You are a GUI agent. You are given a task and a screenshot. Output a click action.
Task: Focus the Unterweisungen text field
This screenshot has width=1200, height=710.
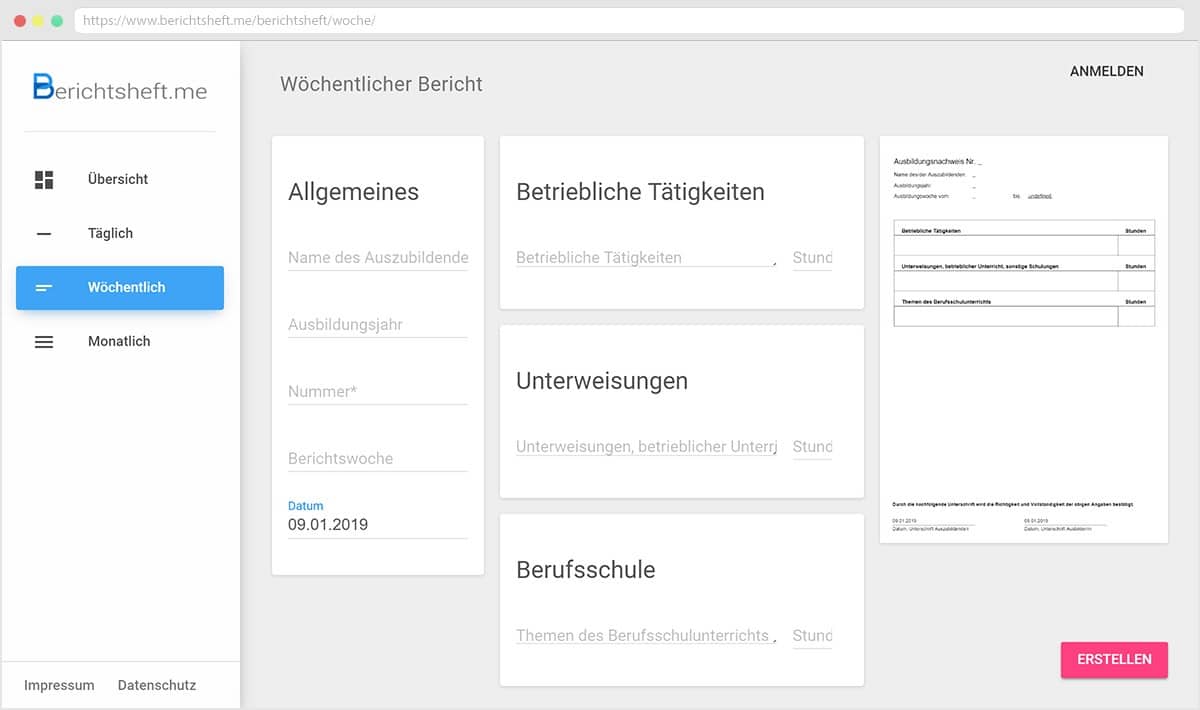click(x=645, y=447)
